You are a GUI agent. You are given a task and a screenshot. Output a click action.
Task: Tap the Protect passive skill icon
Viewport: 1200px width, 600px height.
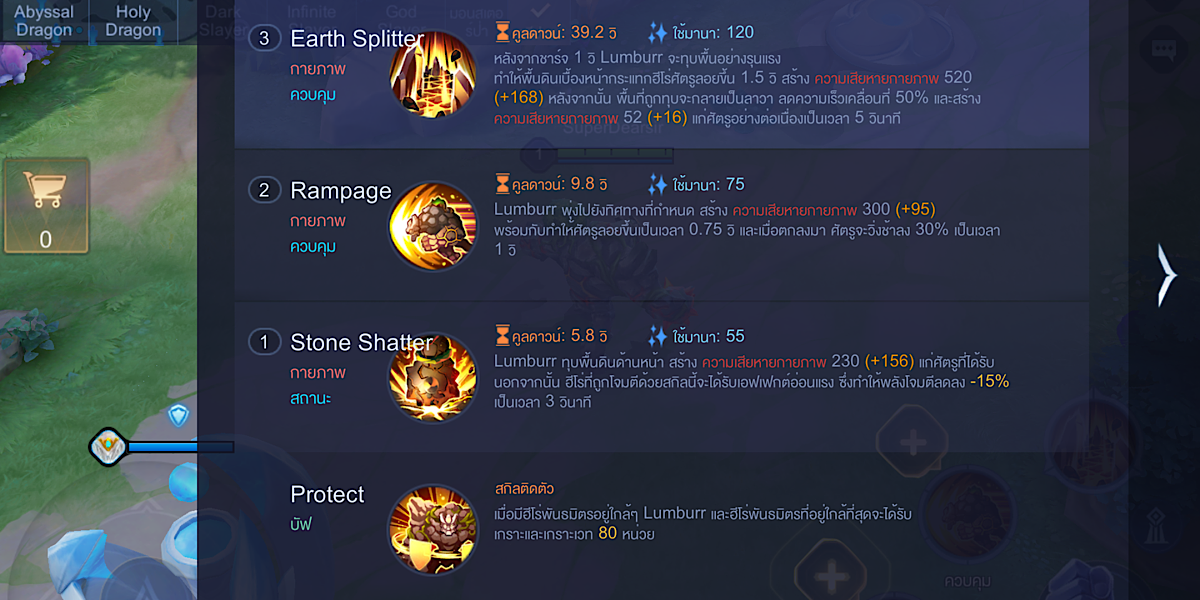pos(434,531)
